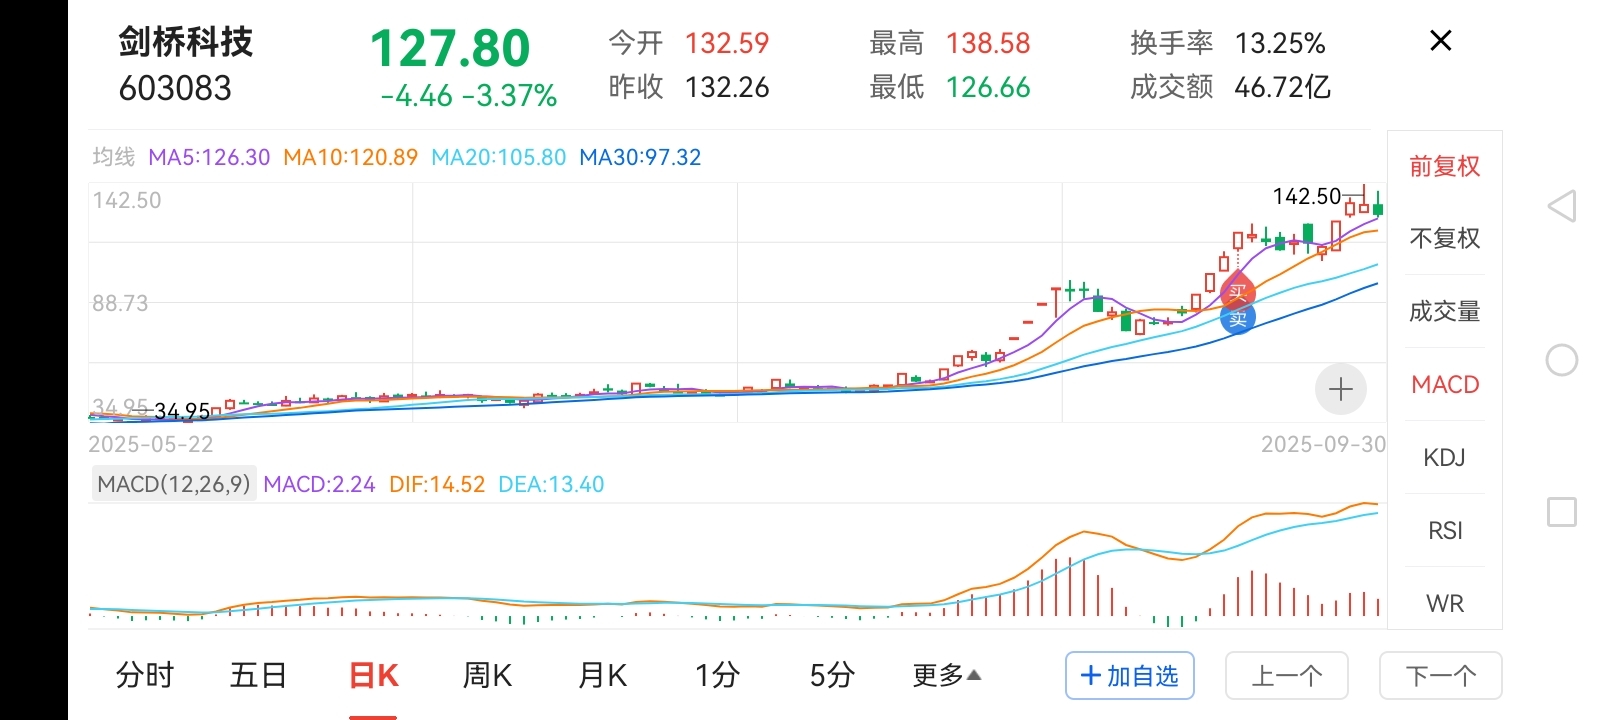Open 分时 intraday tab
The width and height of the screenshot is (1600, 720).
tap(145, 676)
